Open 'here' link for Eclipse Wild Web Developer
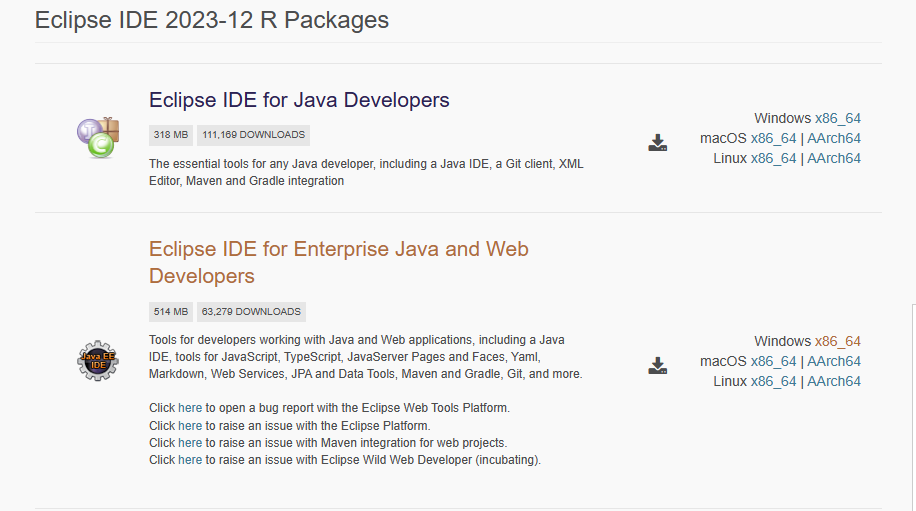 tap(190, 460)
